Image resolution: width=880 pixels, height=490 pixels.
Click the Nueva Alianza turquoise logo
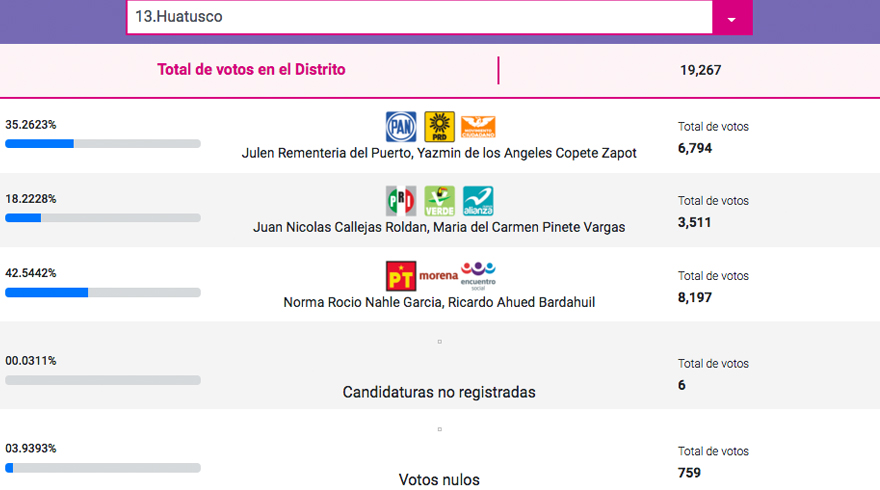478,201
